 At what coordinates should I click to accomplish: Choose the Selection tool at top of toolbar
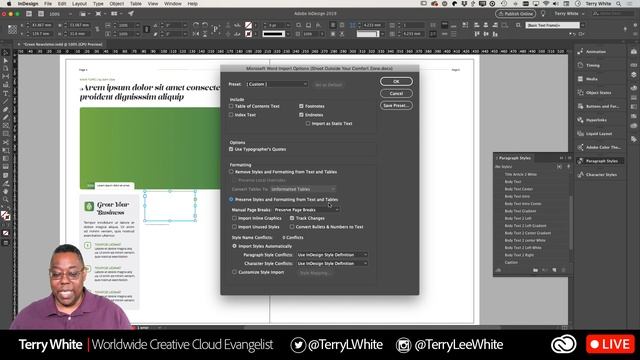click(6, 53)
